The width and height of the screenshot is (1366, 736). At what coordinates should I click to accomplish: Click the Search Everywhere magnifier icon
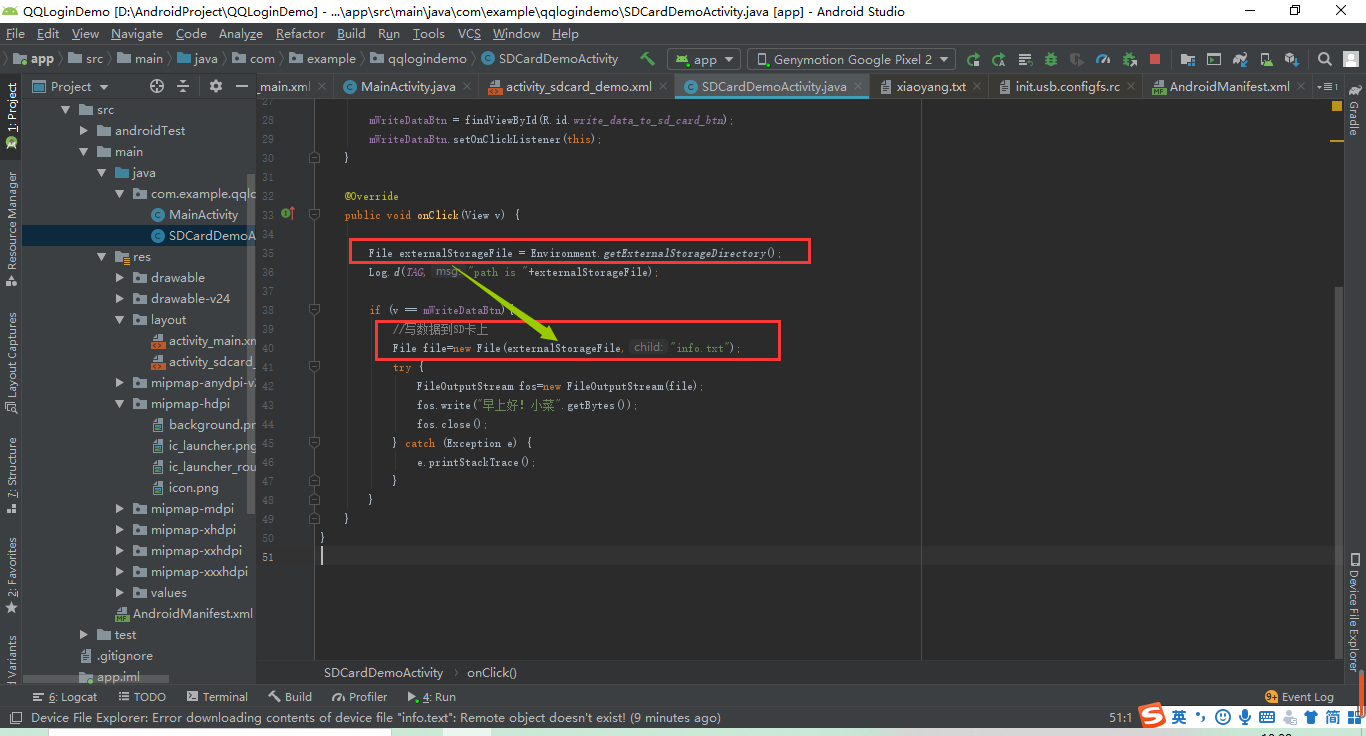tap(1325, 59)
